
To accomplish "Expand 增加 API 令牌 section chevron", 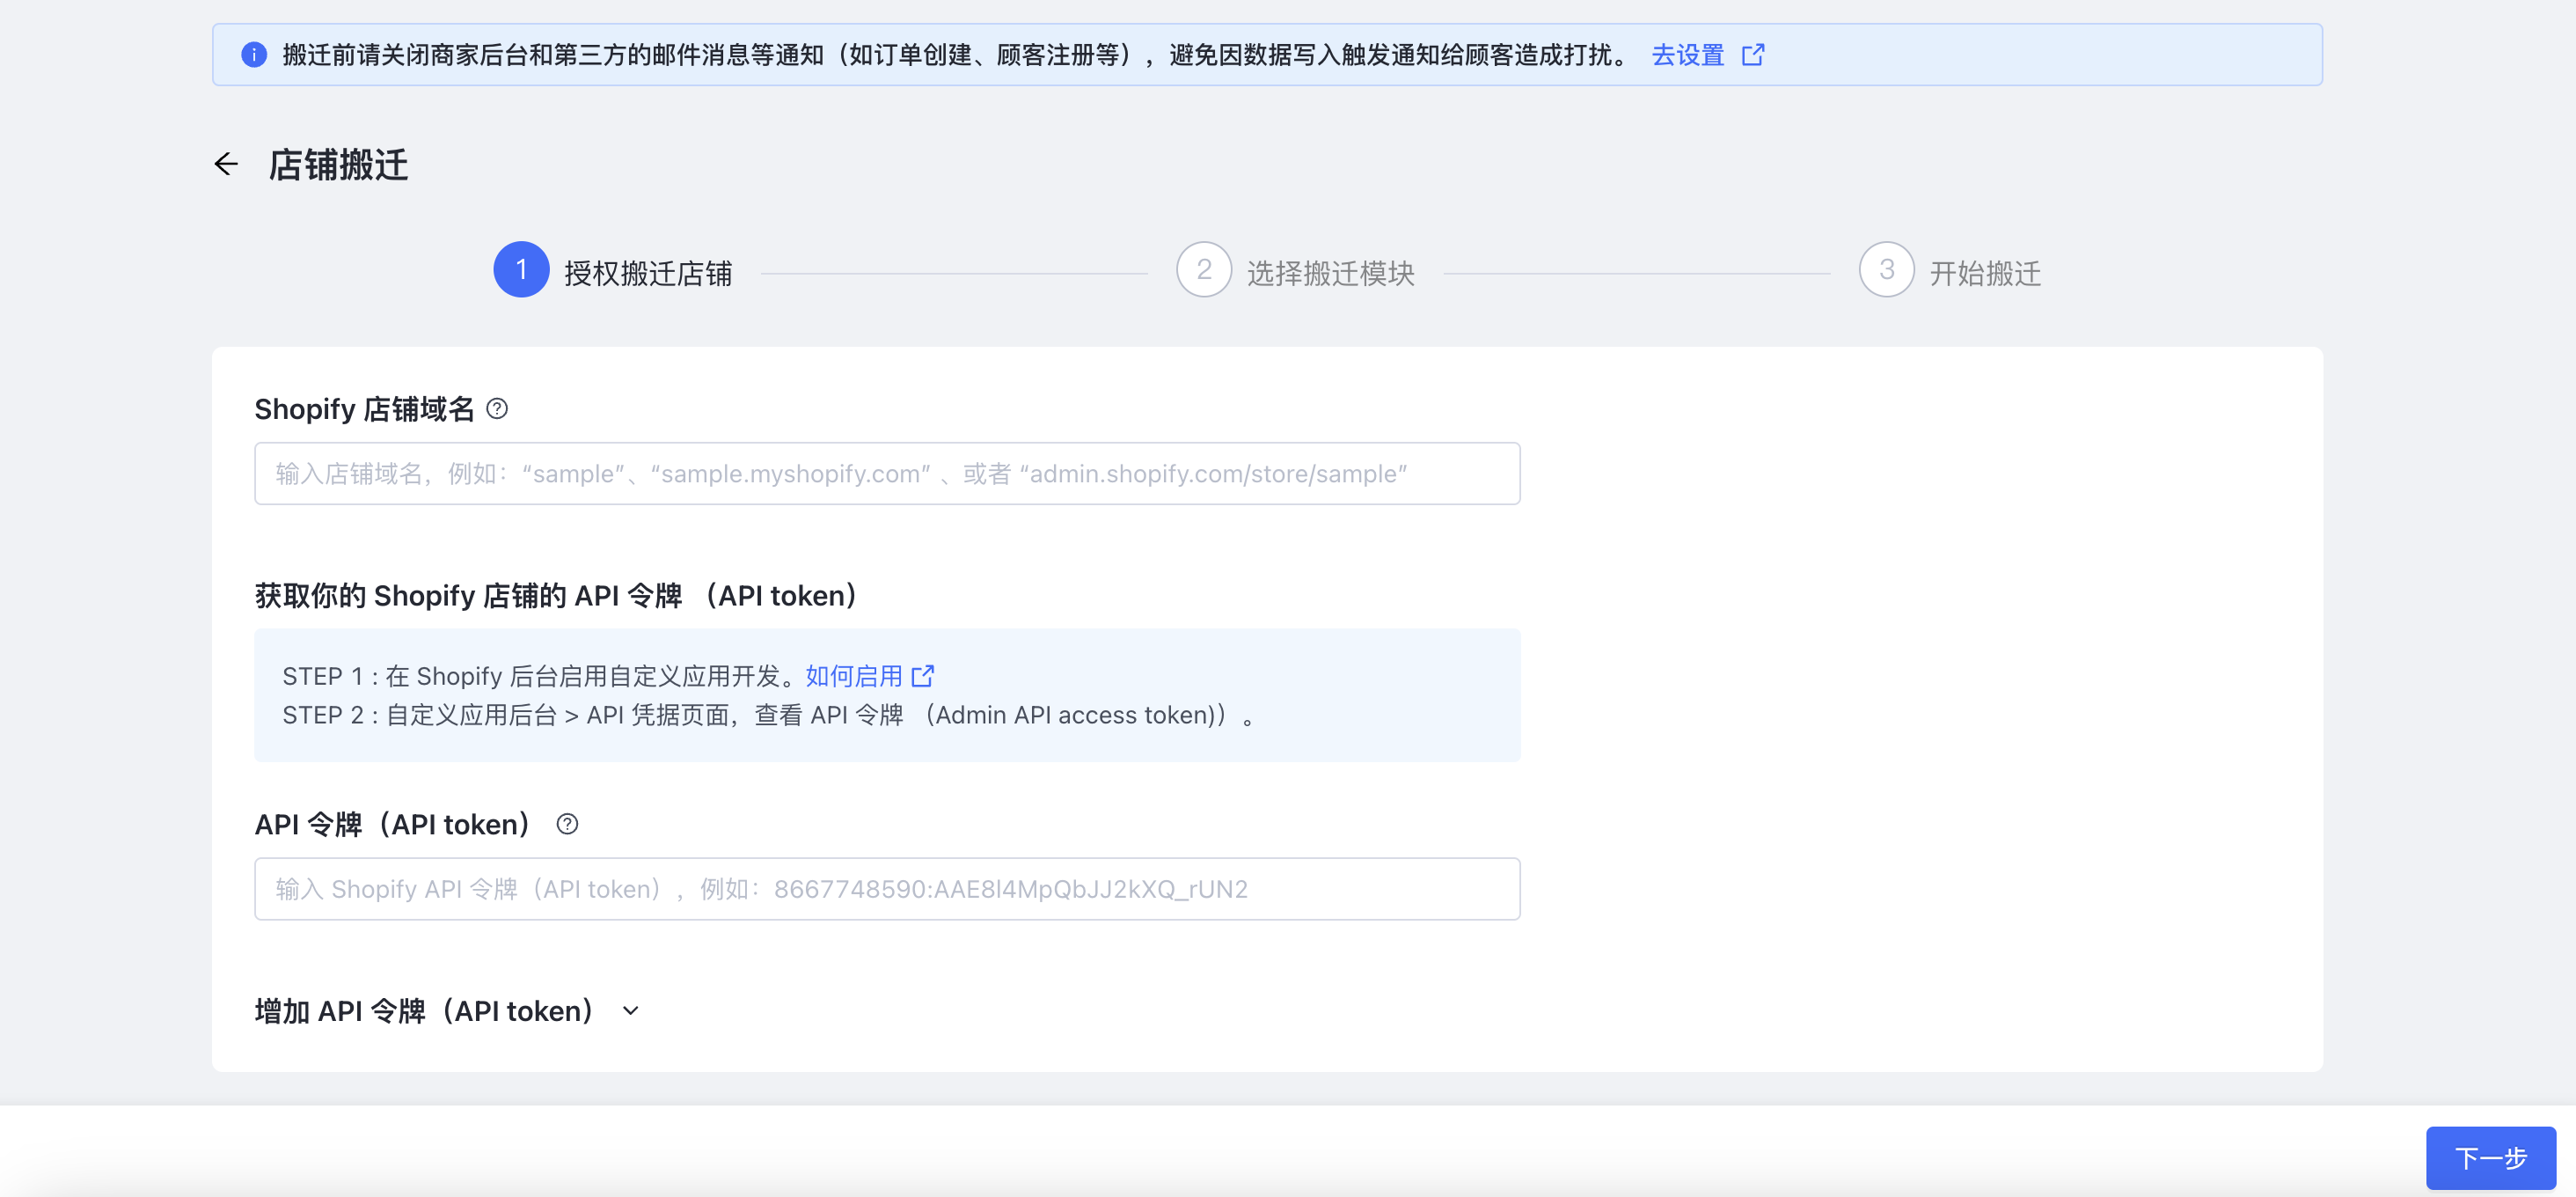I will (631, 1011).
